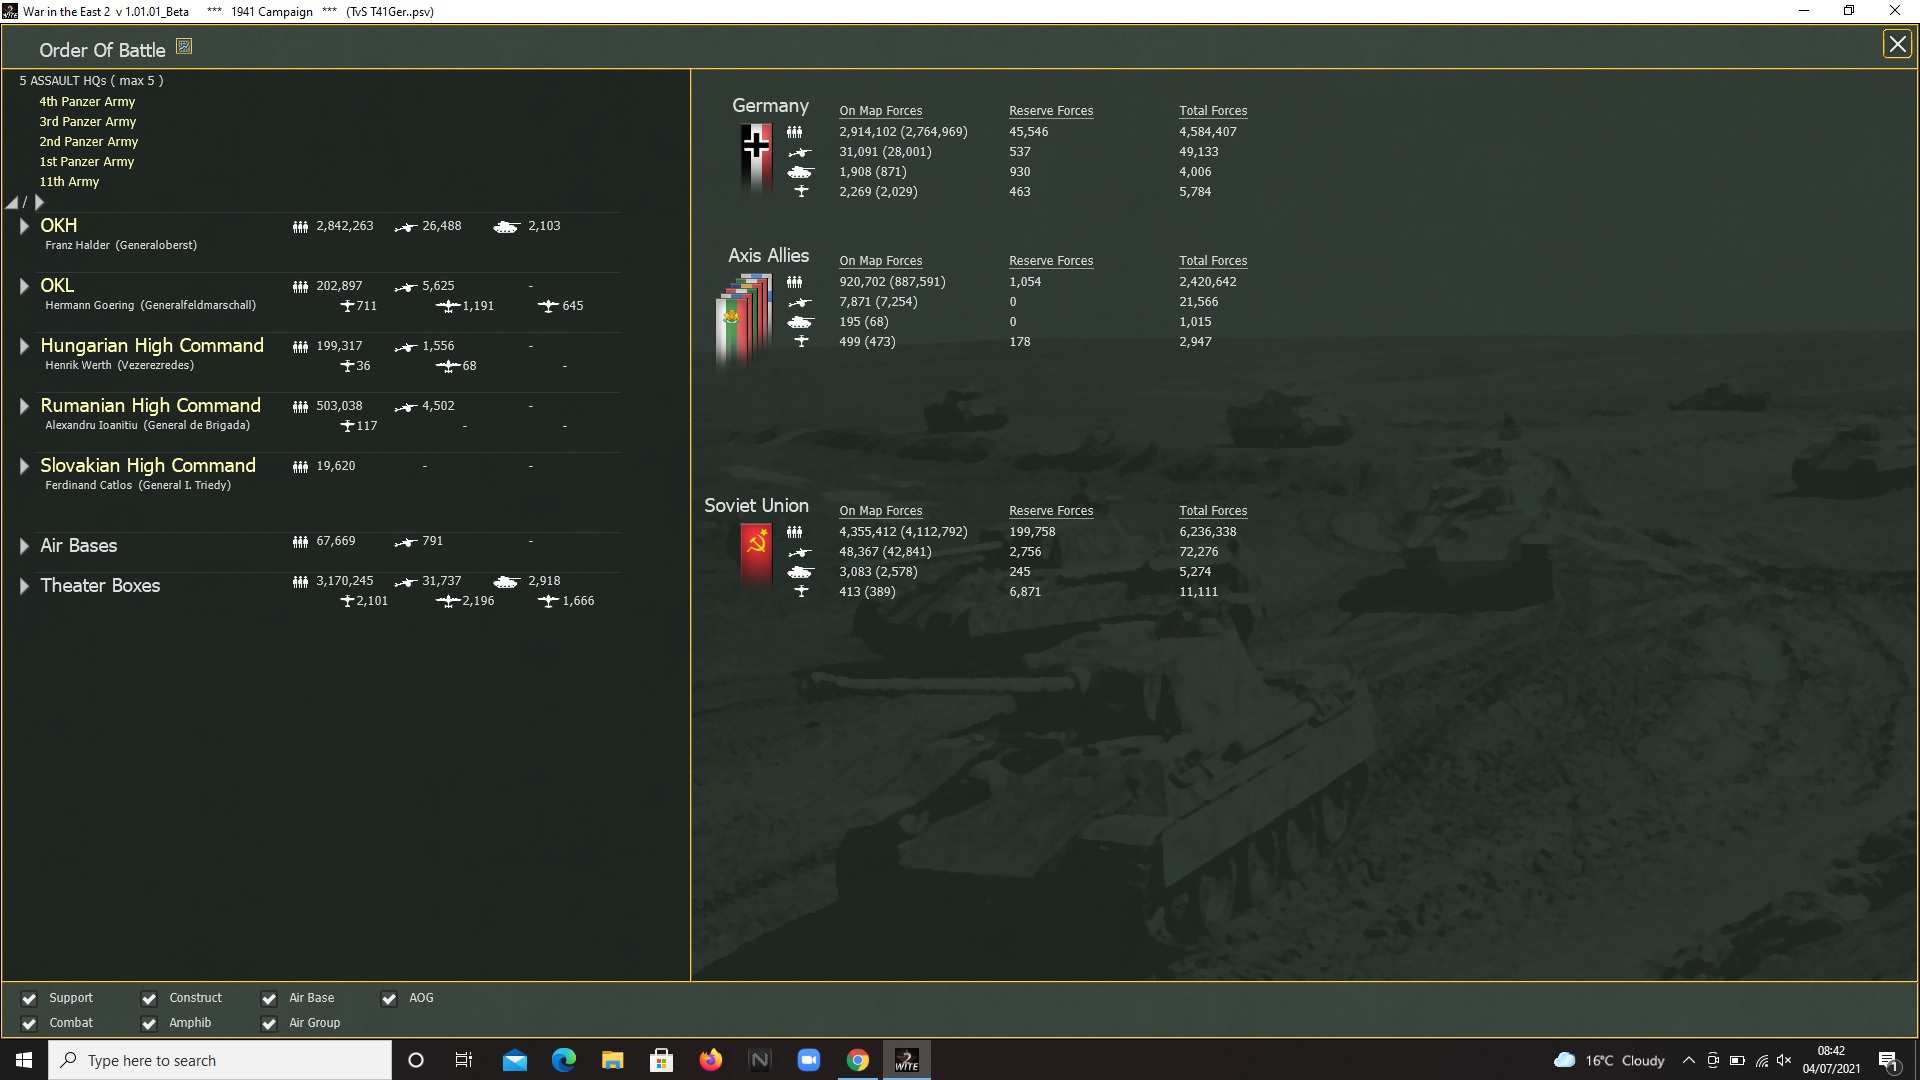
Task: Open the 2nd Panzer Army assault HQ
Action: [88, 142]
